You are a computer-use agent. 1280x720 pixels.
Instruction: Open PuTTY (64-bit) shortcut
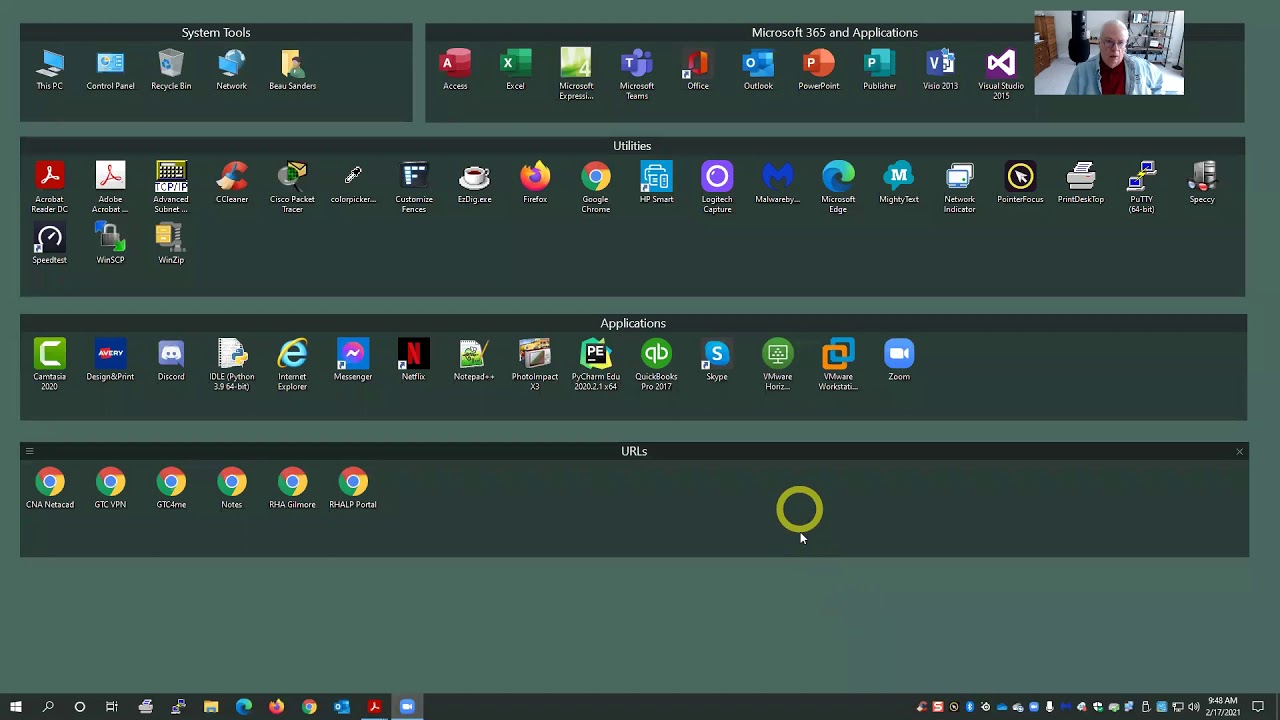tap(1141, 187)
